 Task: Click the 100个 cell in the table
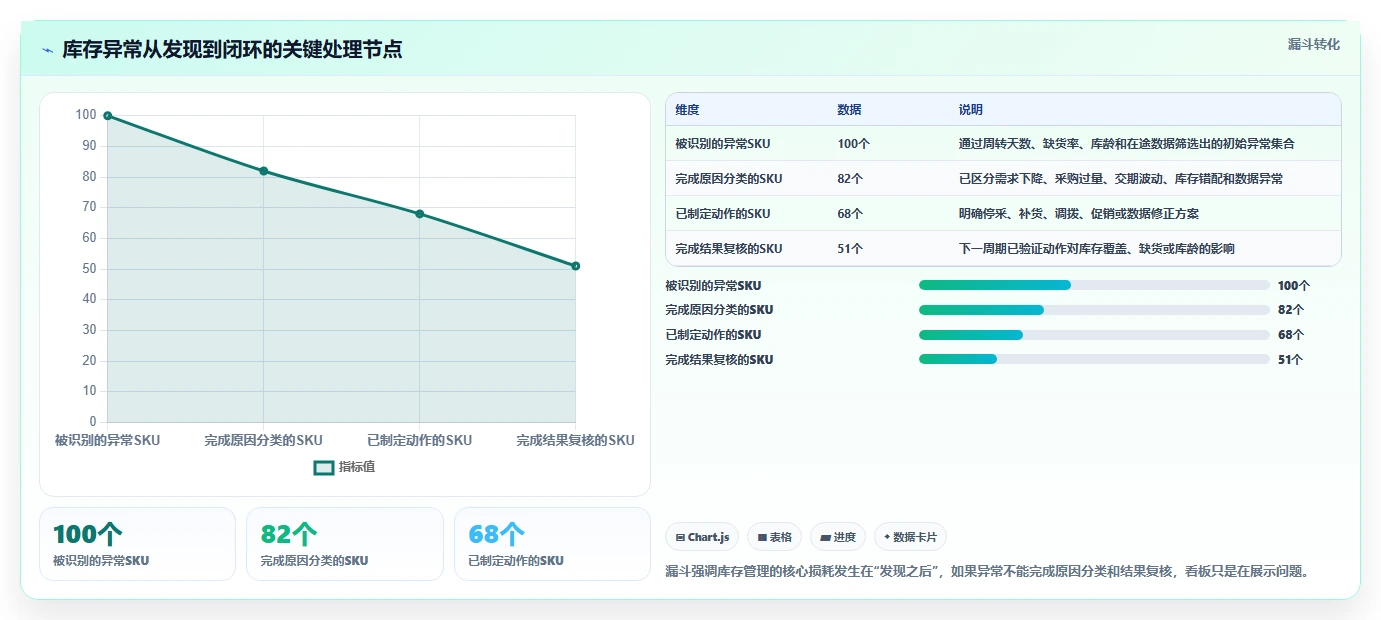853,144
